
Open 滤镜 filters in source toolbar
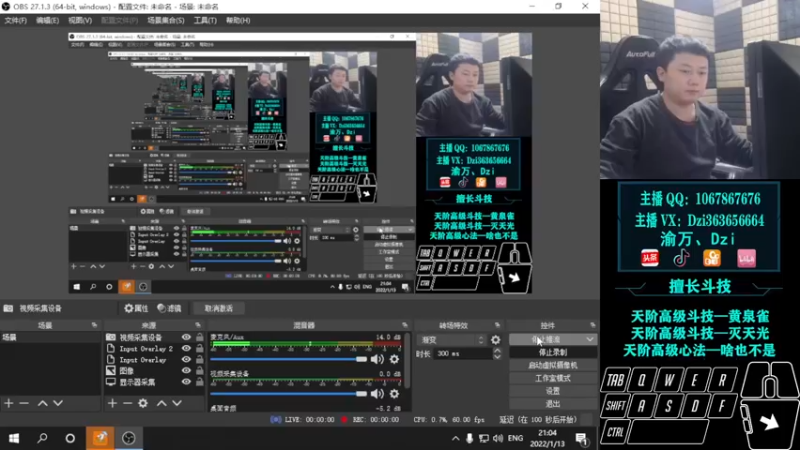pyautogui.click(x=169, y=308)
